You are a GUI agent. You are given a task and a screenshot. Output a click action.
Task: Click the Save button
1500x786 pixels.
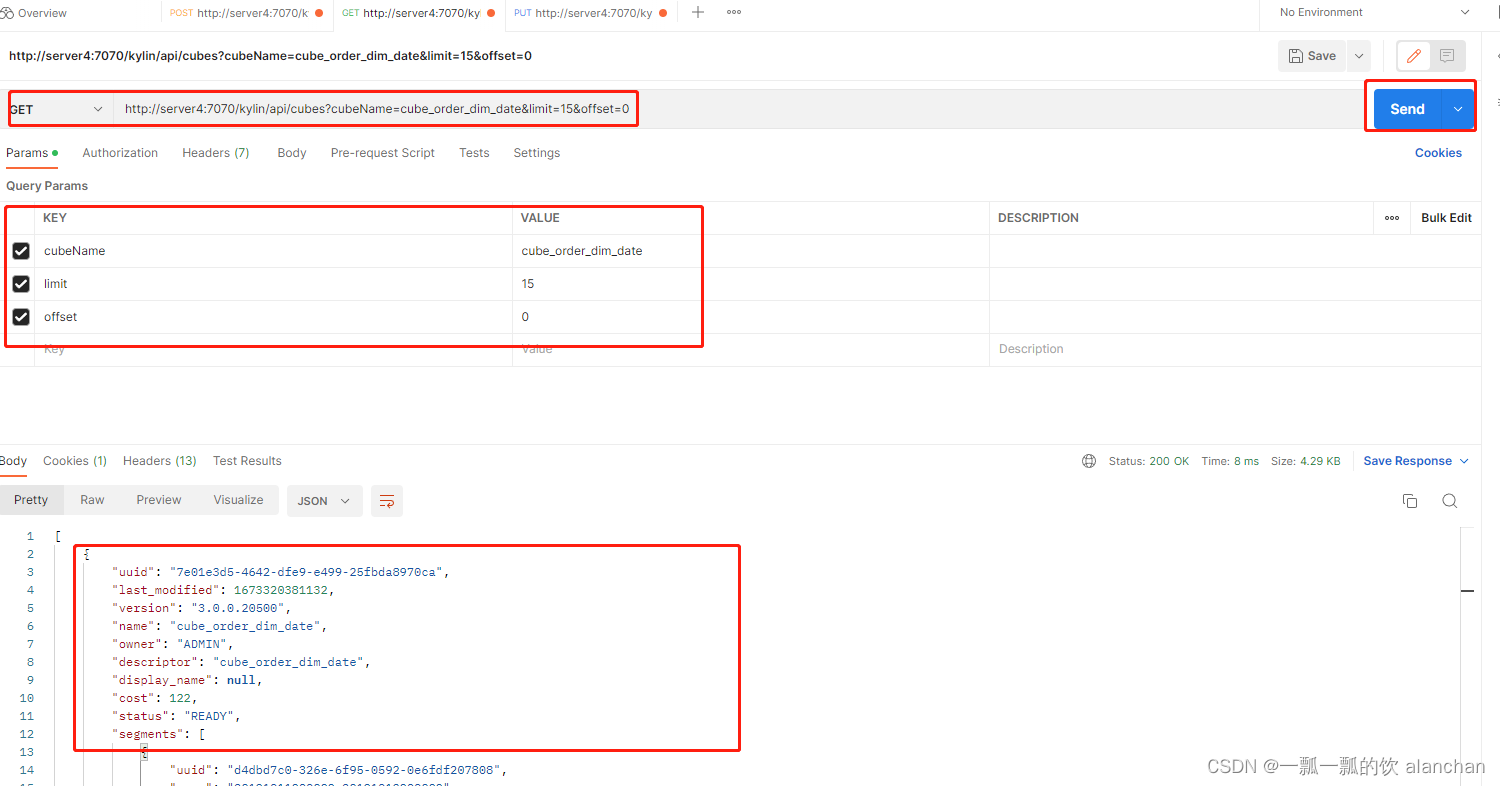click(1312, 56)
